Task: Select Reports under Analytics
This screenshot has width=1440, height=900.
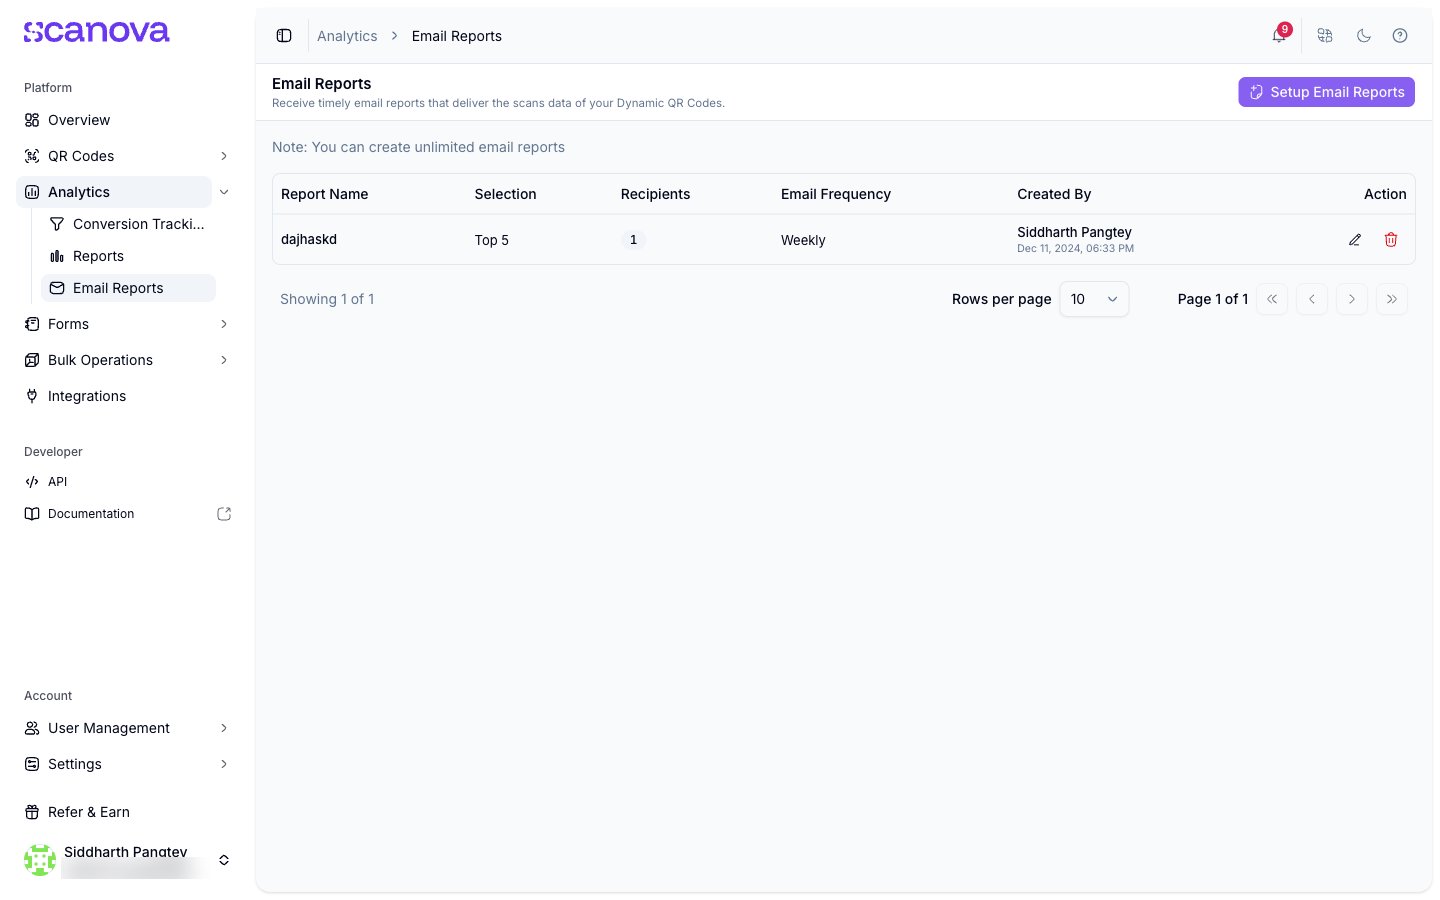Action: [128, 256]
